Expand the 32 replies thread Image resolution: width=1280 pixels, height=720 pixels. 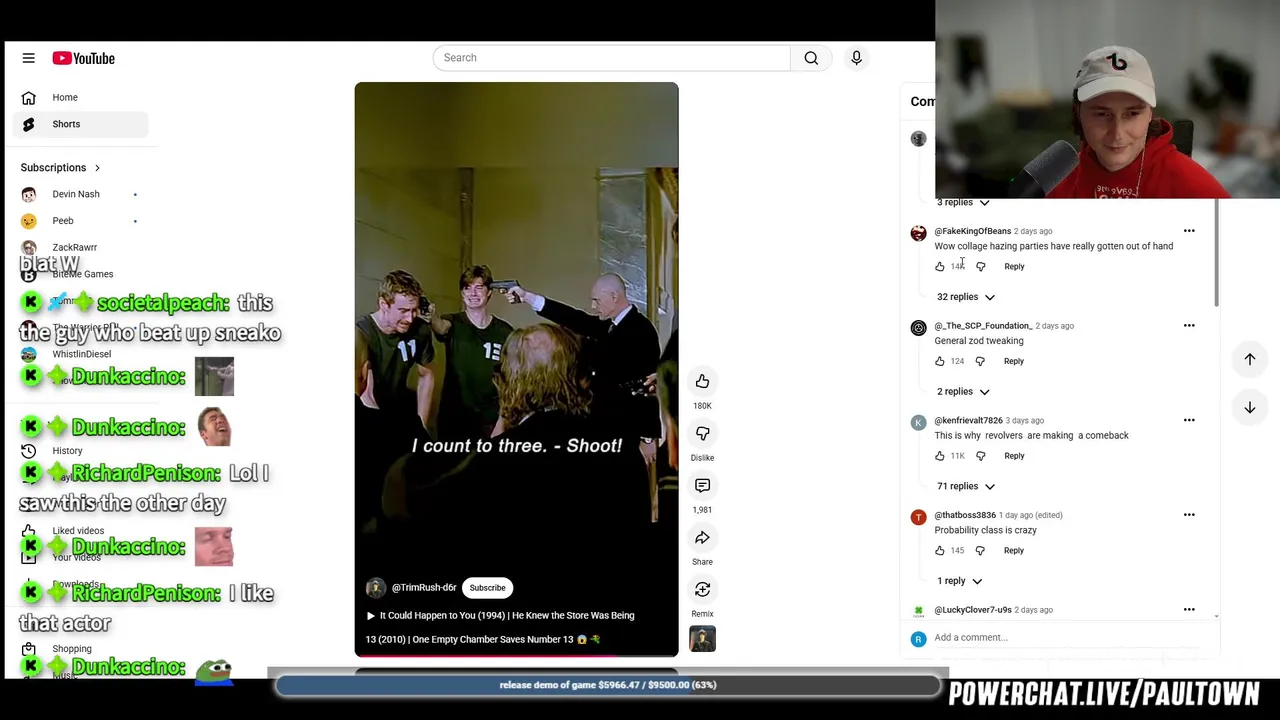[966, 297]
